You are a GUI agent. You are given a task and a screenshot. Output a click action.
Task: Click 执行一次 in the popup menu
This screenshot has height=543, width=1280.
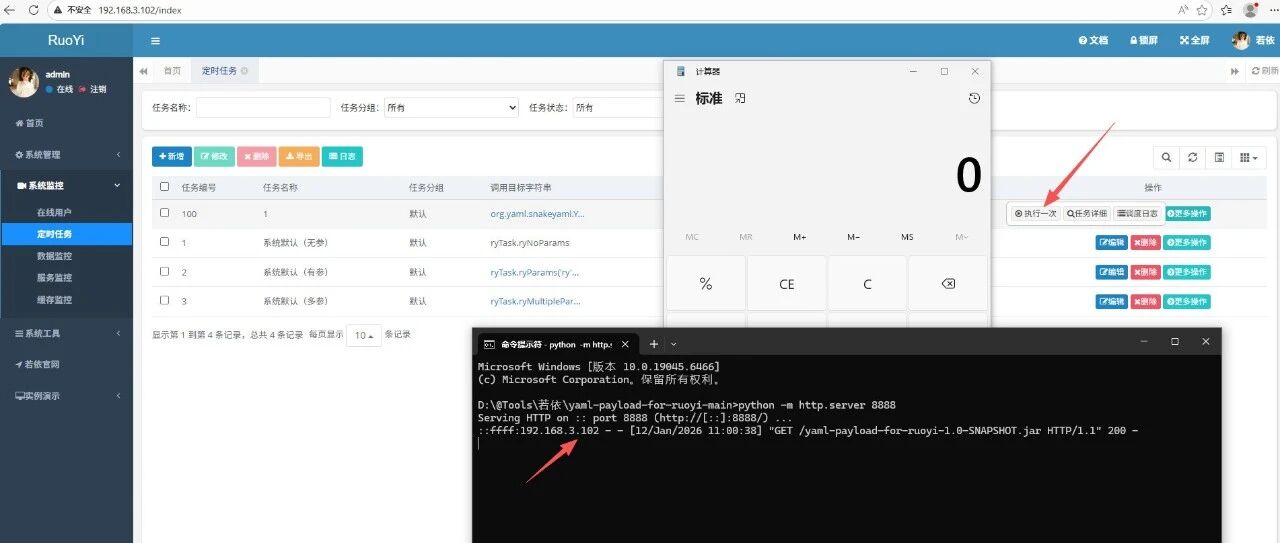click(1035, 213)
